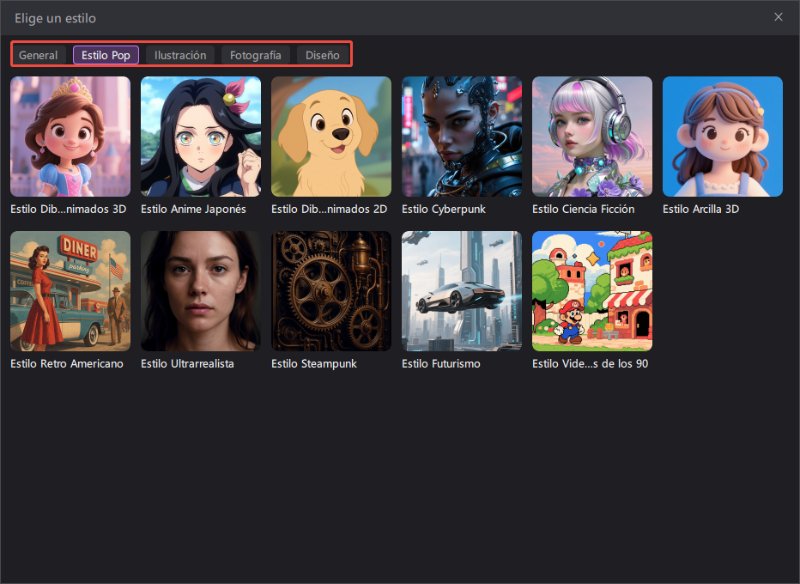This screenshot has width=800, height=584.
Task: Select the Estilo Arcilla 3D style
Action: pyautogui.click(x=722, y=135)
